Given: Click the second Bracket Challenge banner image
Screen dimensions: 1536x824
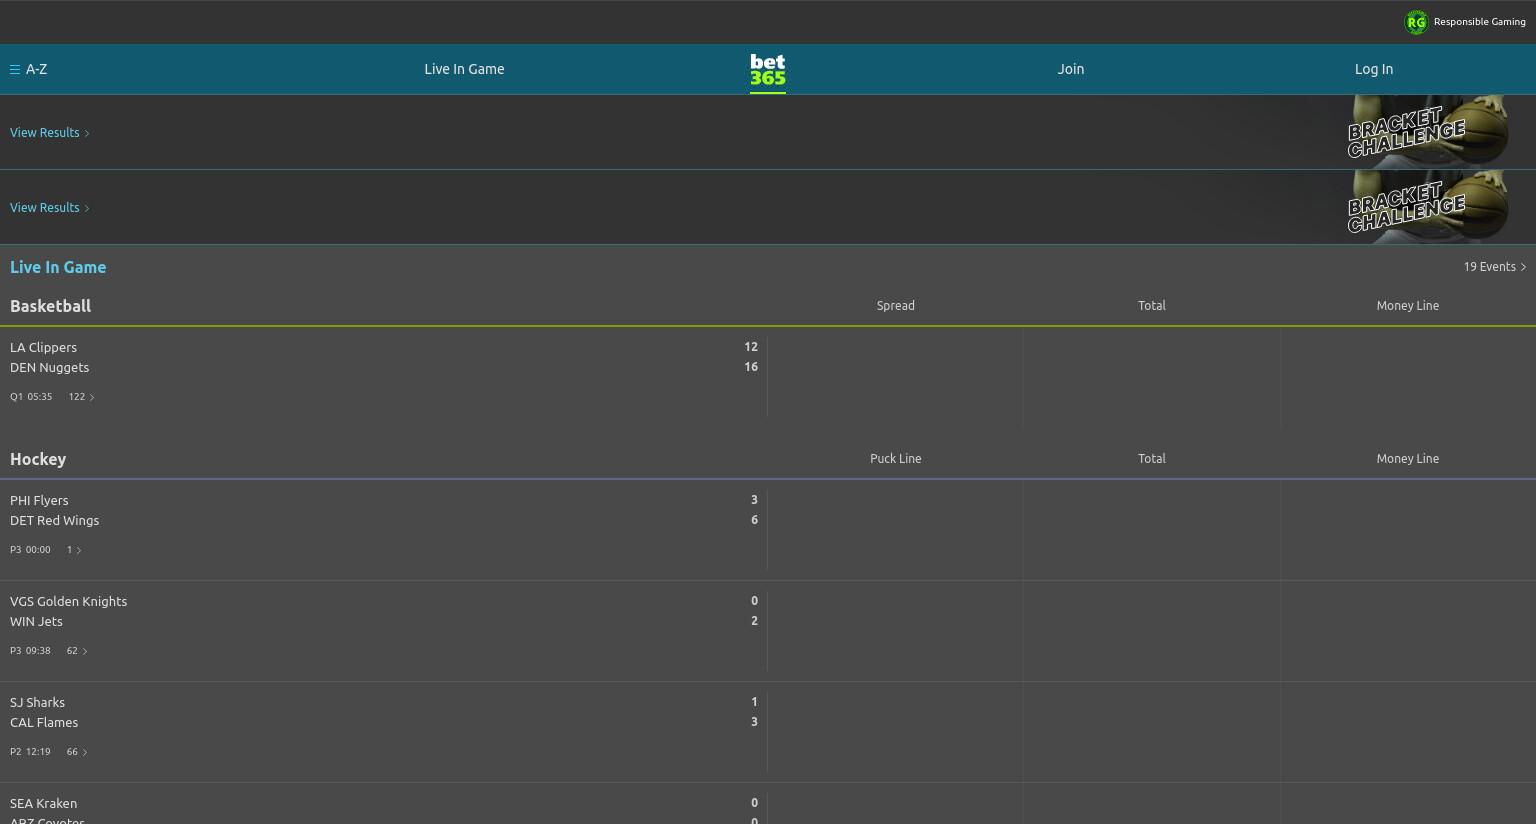Looking at the screenshot, I should tap(1427, 206).
